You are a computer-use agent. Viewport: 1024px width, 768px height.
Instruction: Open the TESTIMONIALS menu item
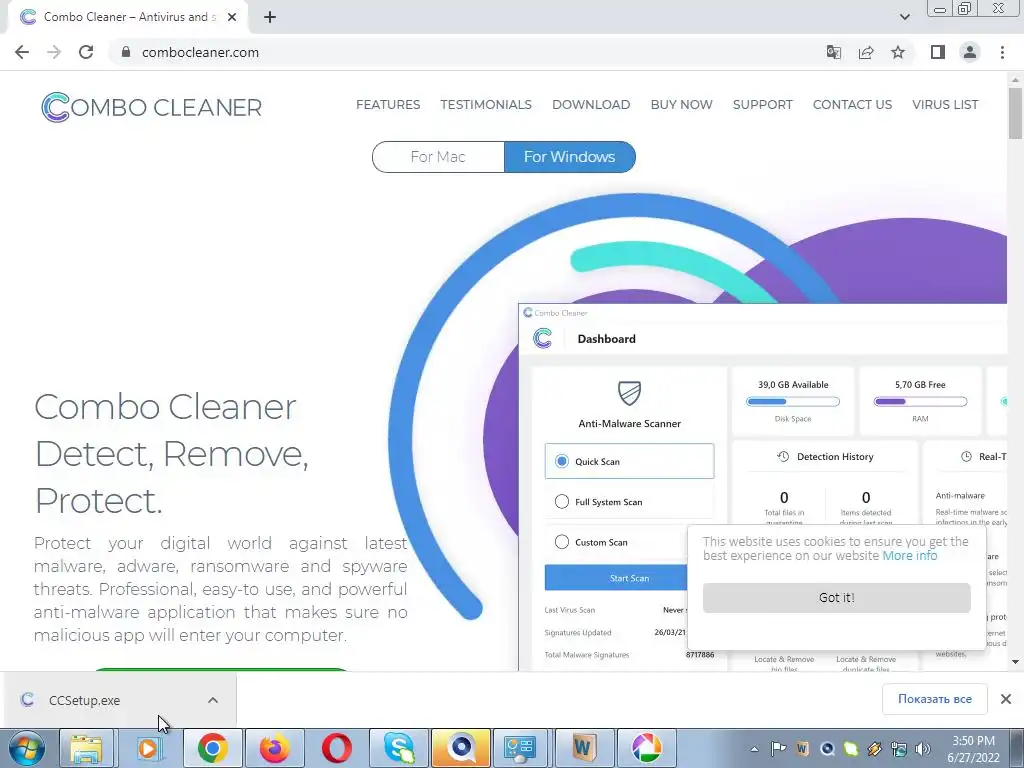[x=486, y=104]
